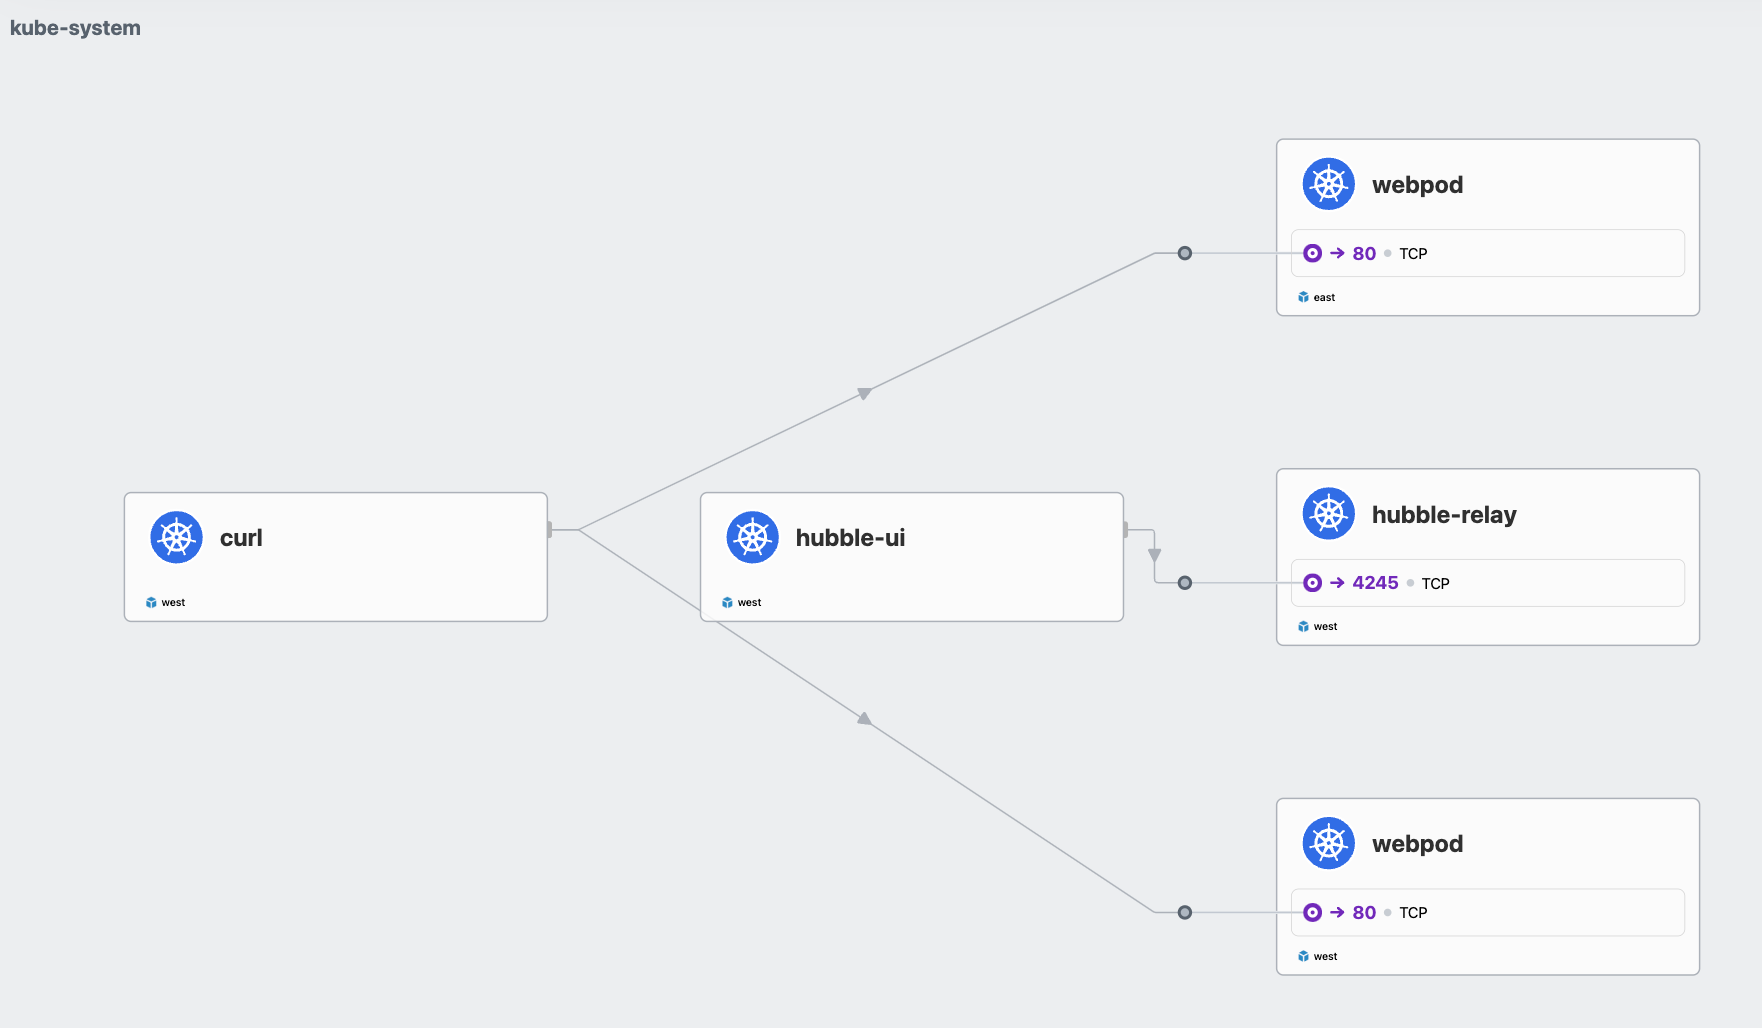The image size is (1762, 1028).
Task: Select the hubble-ui service title
Action: [850, 538]
